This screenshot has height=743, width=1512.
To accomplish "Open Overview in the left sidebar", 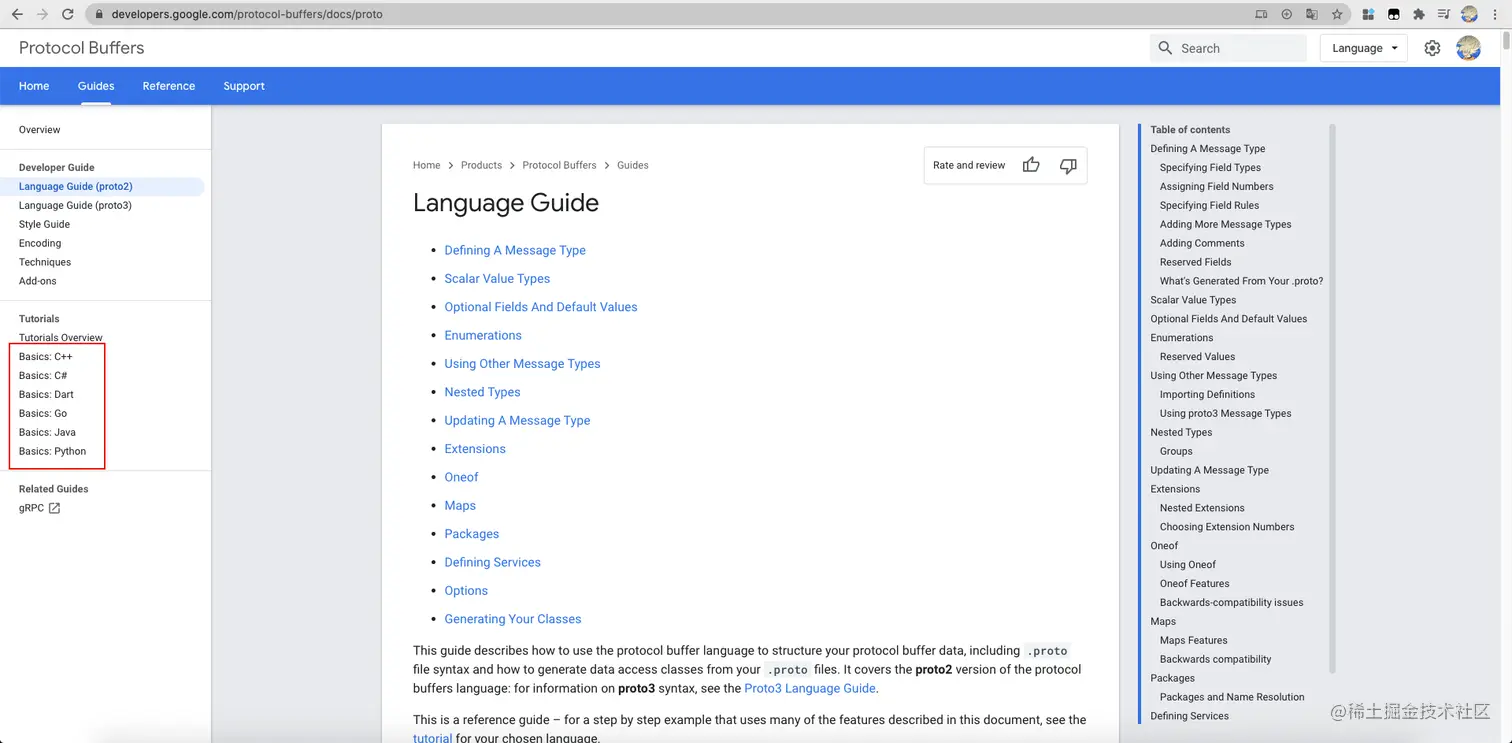I will click(x=40, y=130).
